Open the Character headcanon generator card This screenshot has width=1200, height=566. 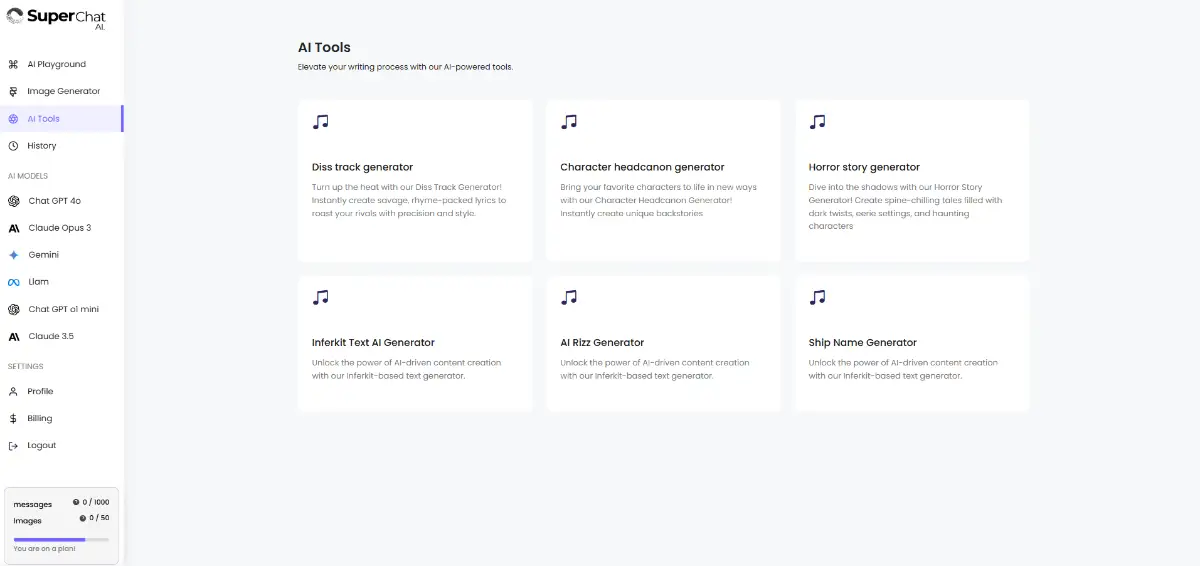663,181
